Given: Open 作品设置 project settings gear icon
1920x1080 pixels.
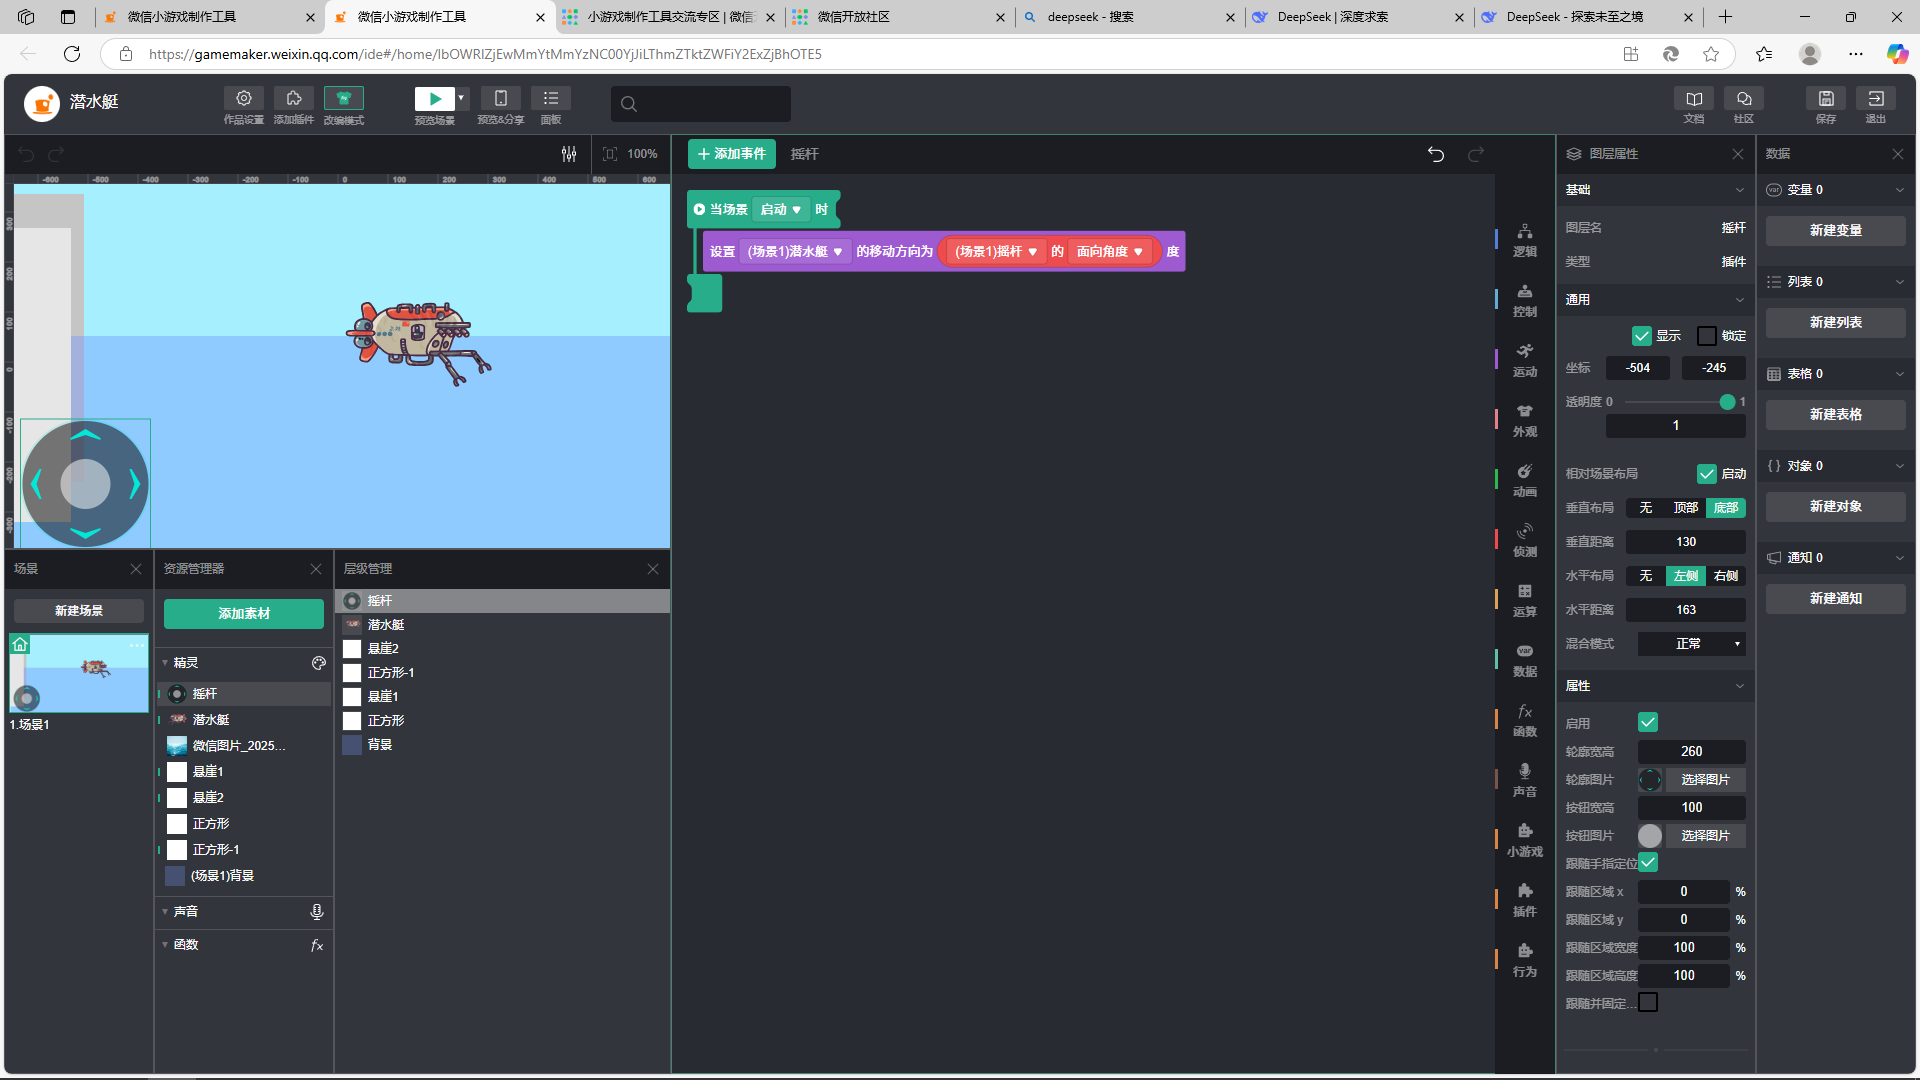Looking at the screenshot, I should coord(243,98).
